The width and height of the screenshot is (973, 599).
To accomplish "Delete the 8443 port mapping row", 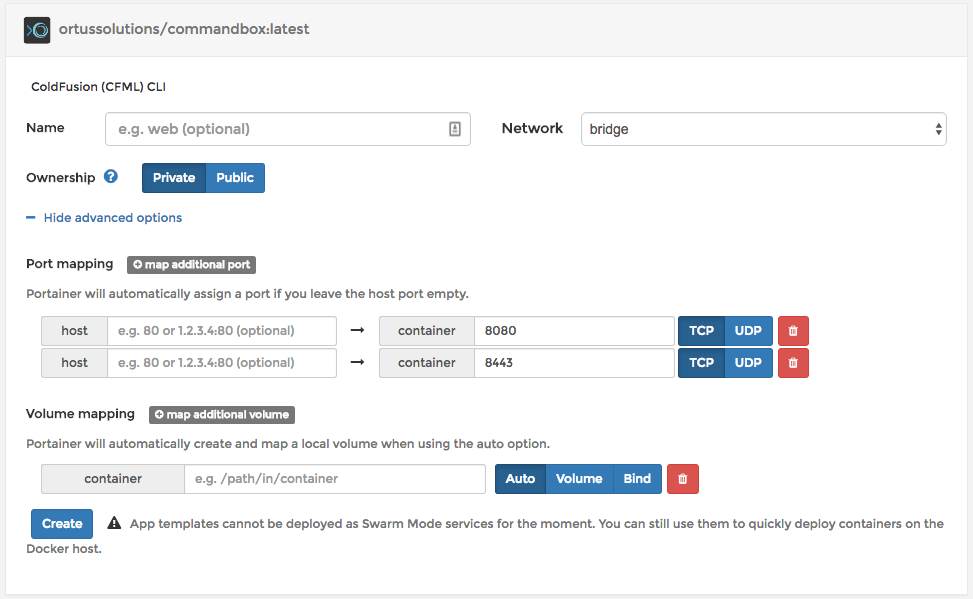I will point(793,363).
